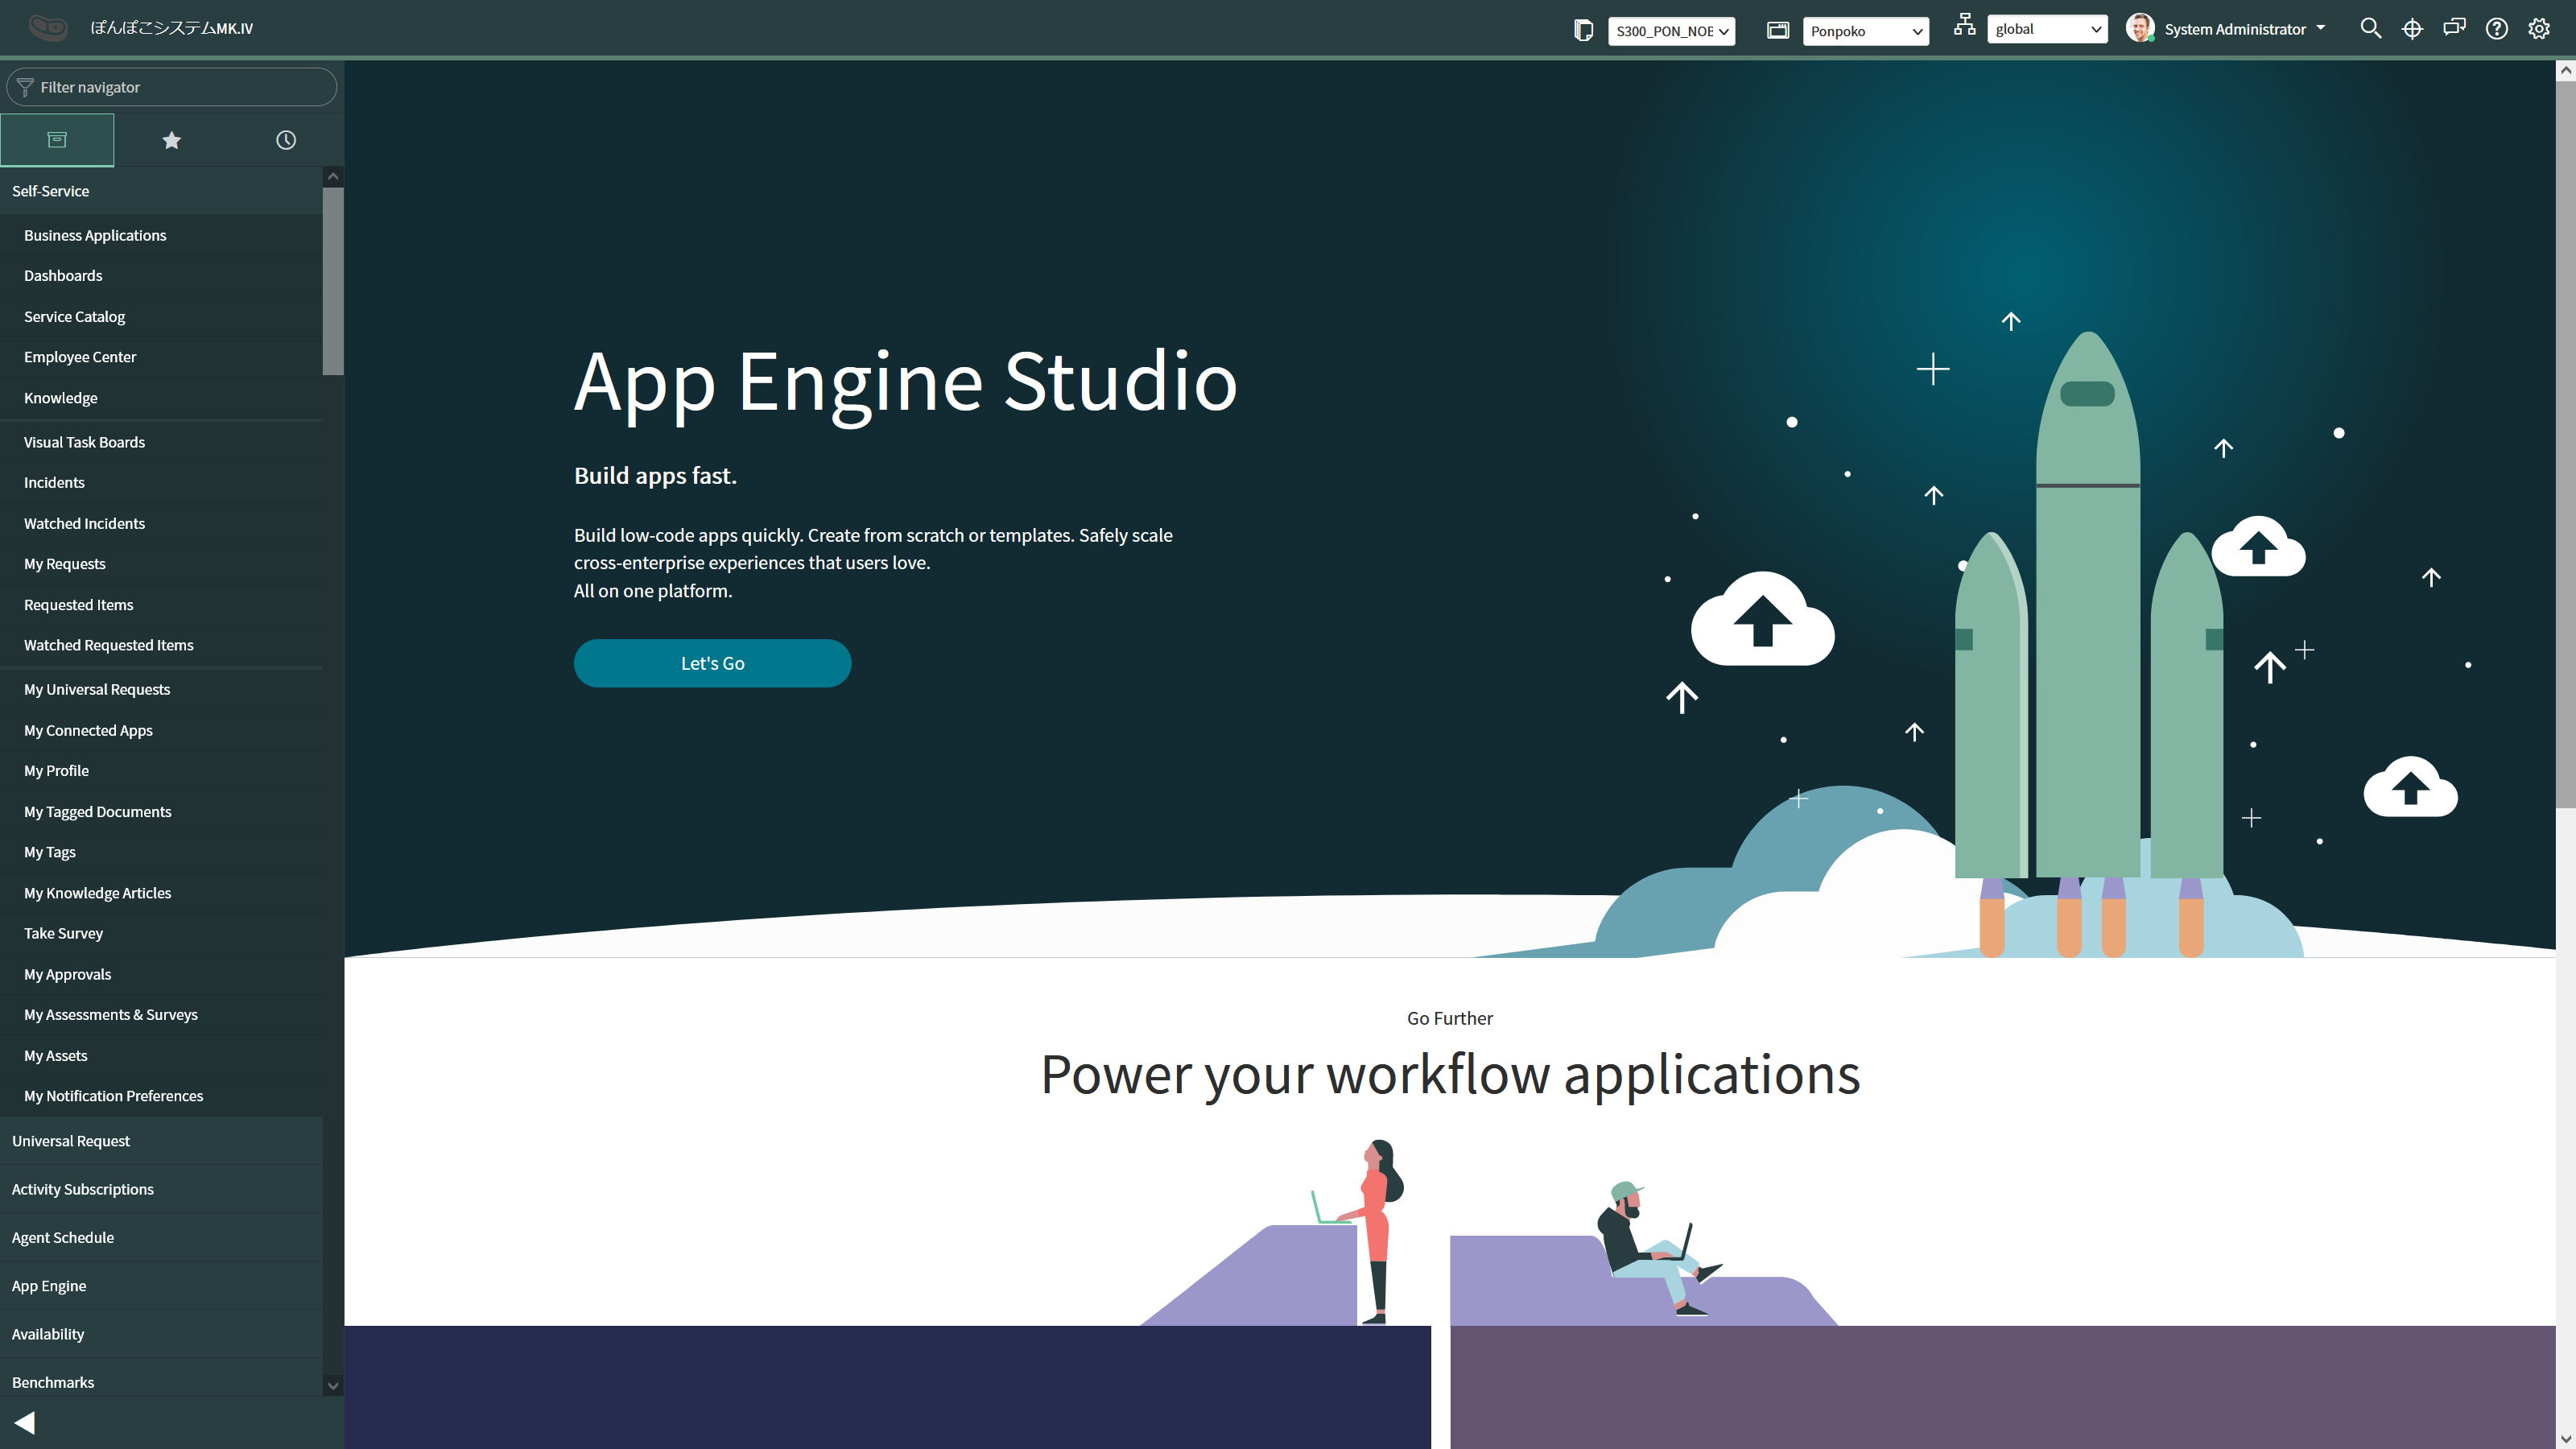This screenshot has height=1449, width=2576.
Task: Open the Ponpoko application dropdown
Action: click(x=1865, y=31)
